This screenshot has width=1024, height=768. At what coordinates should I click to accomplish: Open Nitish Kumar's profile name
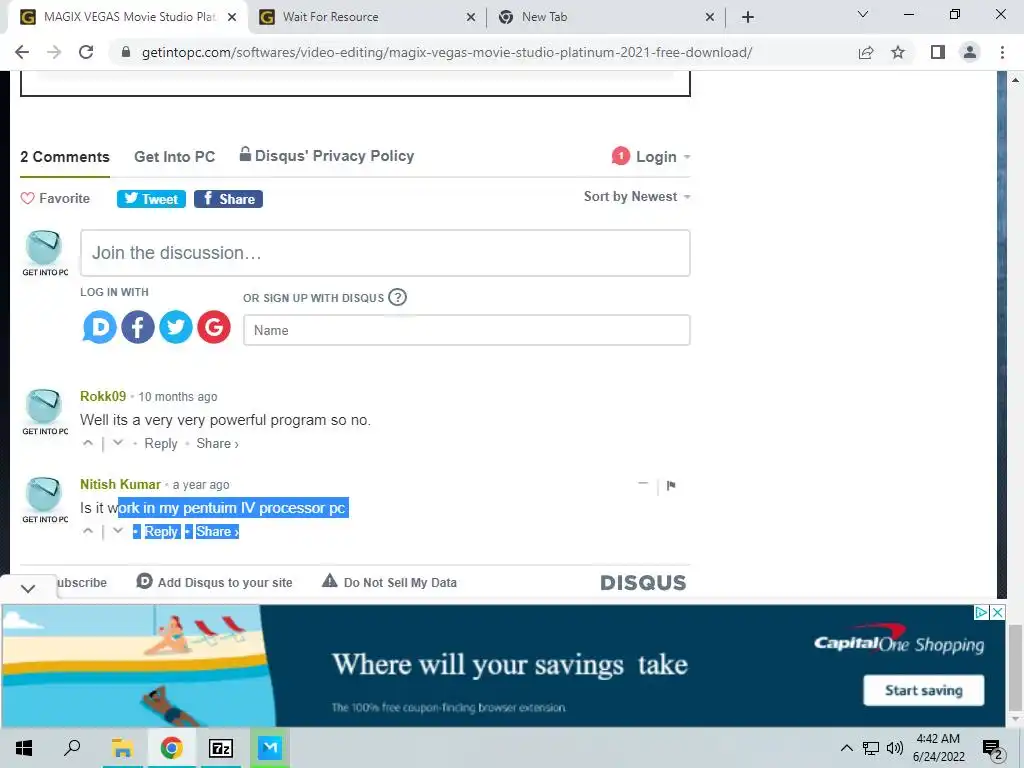coord(120,485)
